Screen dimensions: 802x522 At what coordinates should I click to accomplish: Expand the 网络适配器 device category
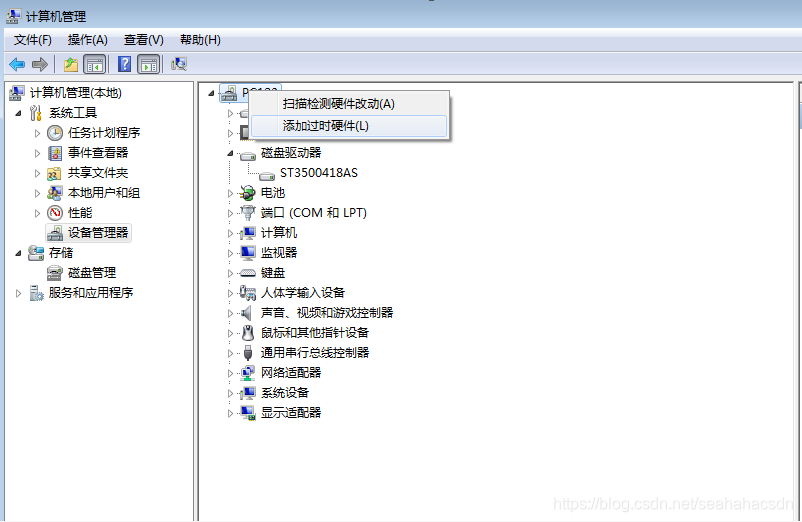coord(230,373)
